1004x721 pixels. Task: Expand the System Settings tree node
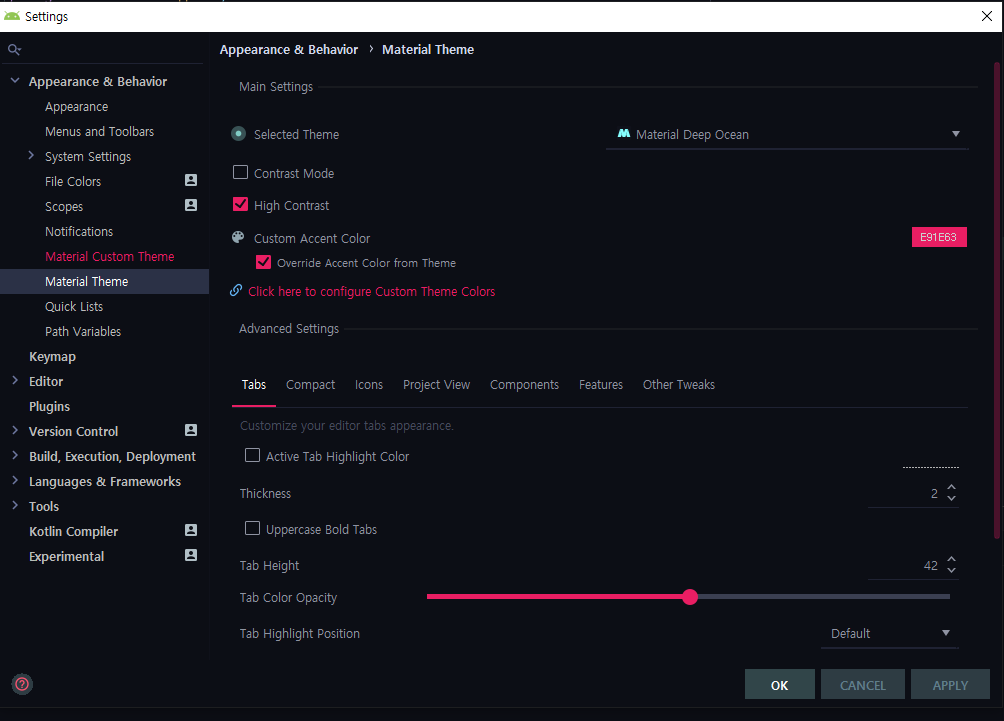click(31, 156)
